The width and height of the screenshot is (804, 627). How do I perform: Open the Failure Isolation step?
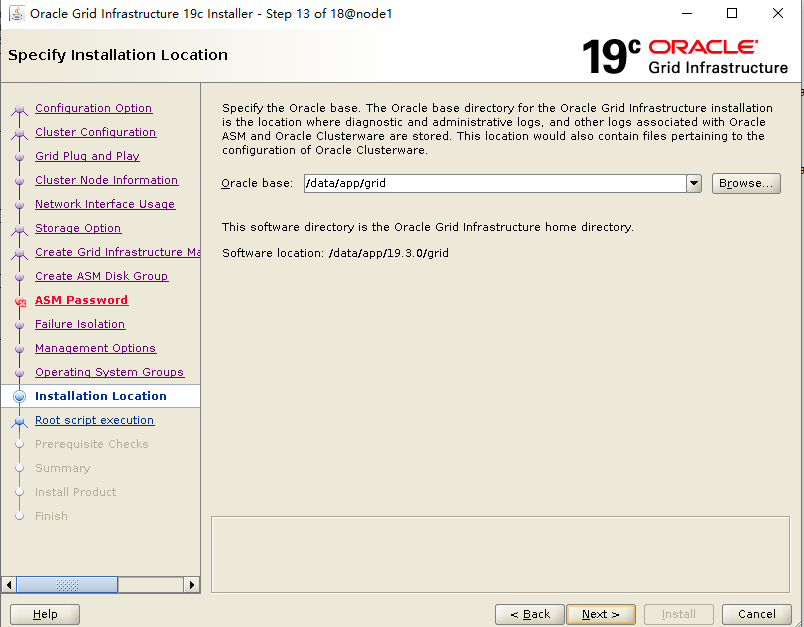tap(80, 324)
